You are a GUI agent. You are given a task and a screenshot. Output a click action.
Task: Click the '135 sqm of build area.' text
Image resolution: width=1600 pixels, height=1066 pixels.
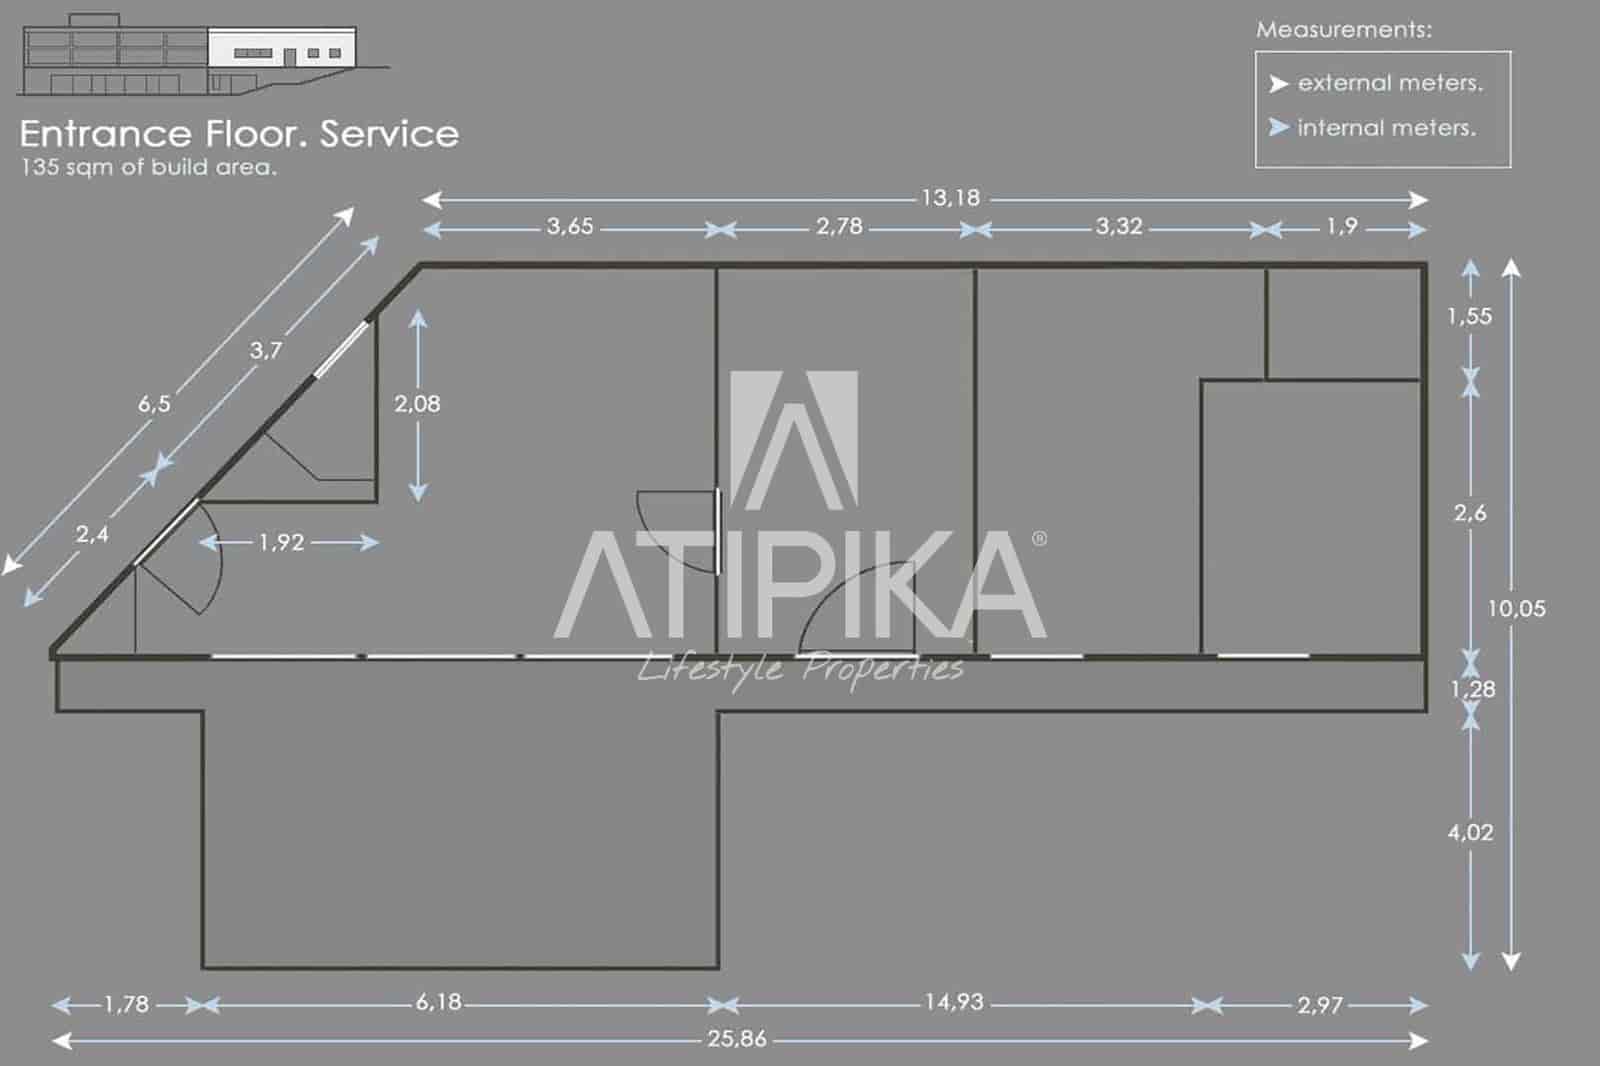coord(148,167)
